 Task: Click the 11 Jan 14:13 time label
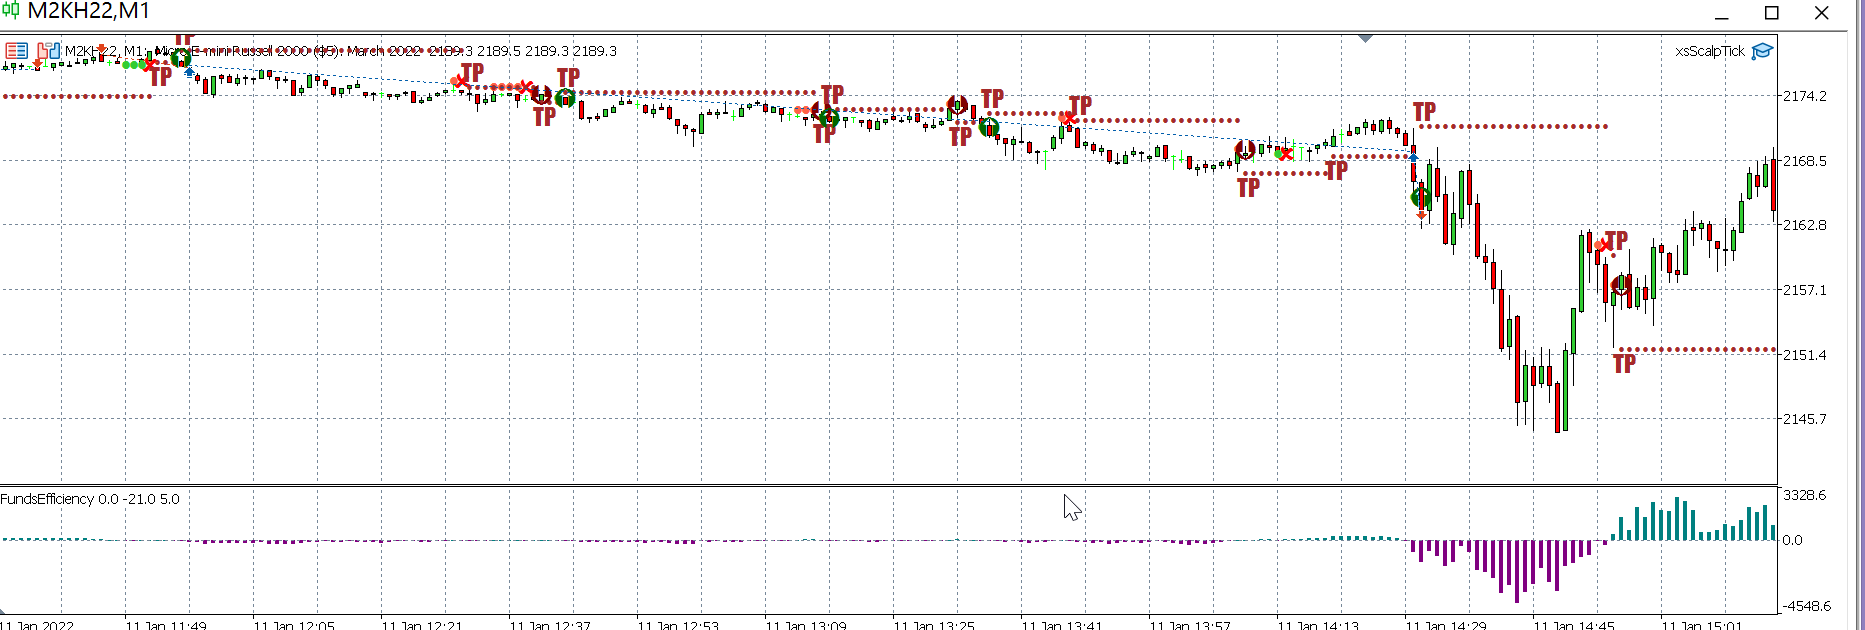pyautogui.click(x=1318, y=625)
